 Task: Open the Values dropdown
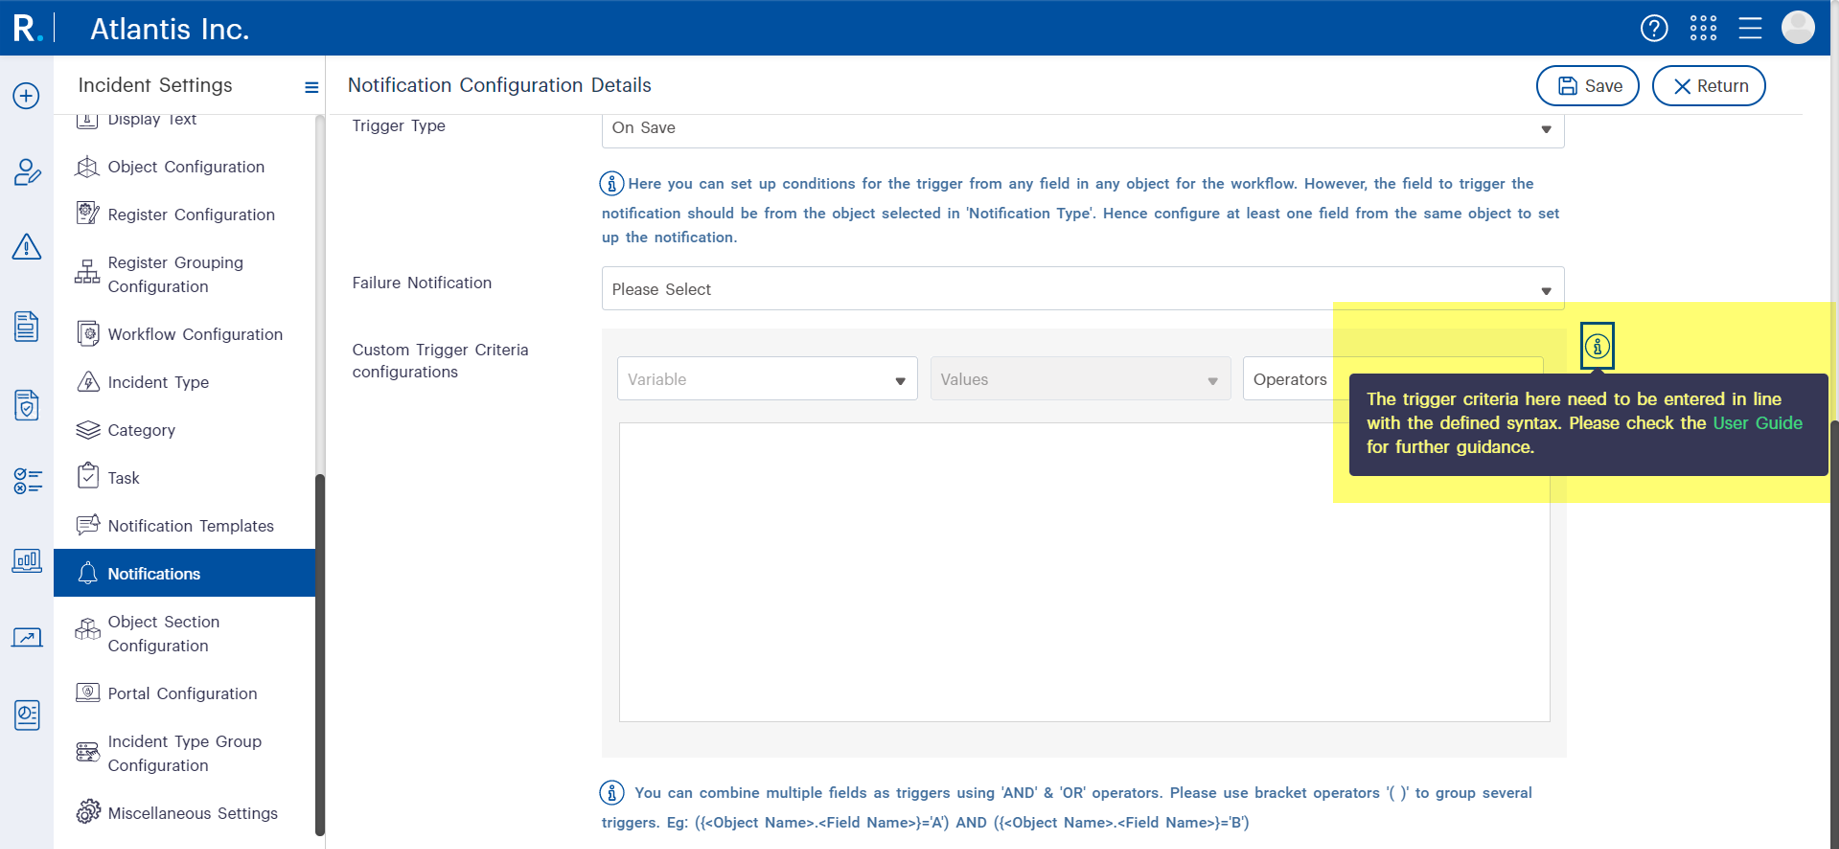click(1080, 379)
